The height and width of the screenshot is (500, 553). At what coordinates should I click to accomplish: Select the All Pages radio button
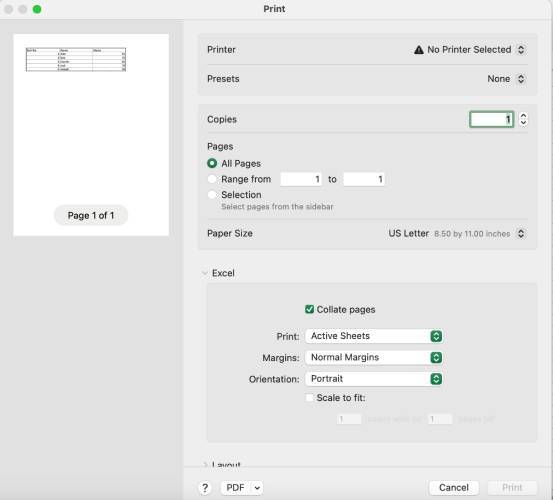pos(212,163)
